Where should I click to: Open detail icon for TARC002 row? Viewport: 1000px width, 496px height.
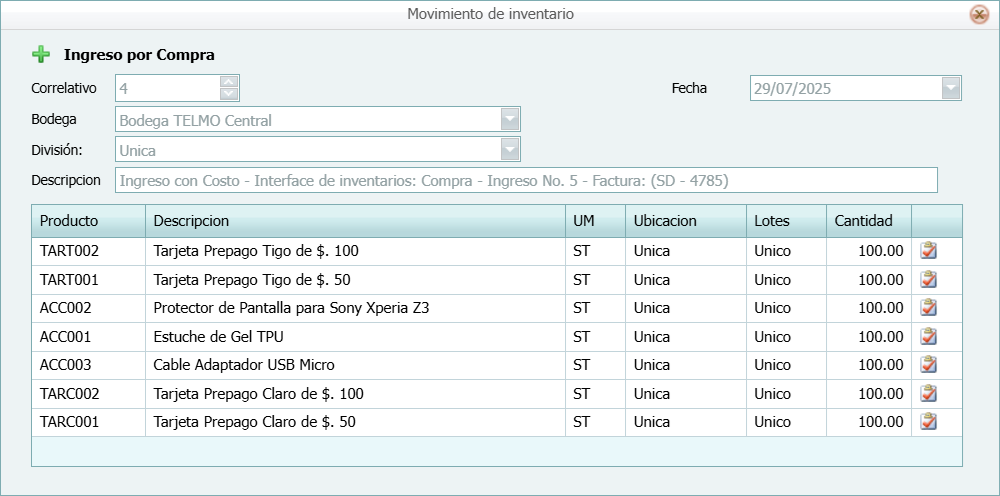click(929, 393)
